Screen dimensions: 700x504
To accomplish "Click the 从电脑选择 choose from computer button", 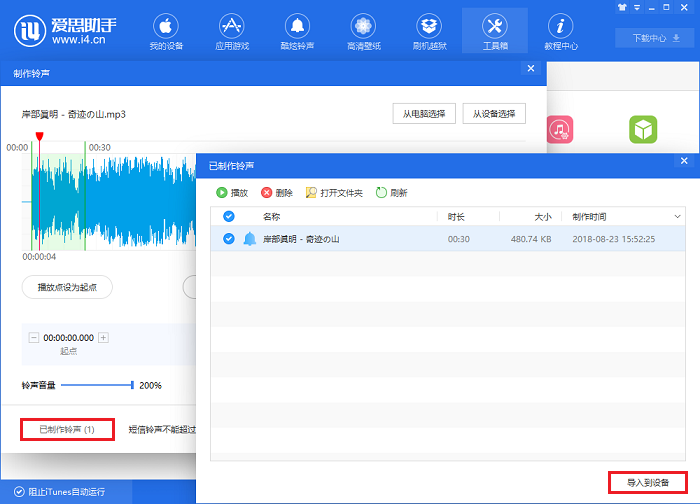I will click(424, 114).
